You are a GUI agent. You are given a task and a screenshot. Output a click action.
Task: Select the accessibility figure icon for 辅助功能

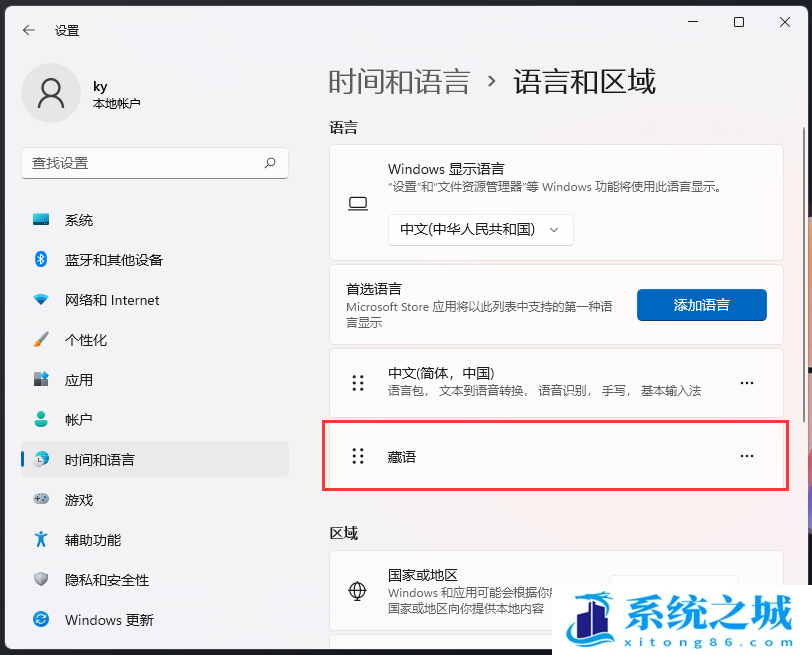[x=41, y=539]
